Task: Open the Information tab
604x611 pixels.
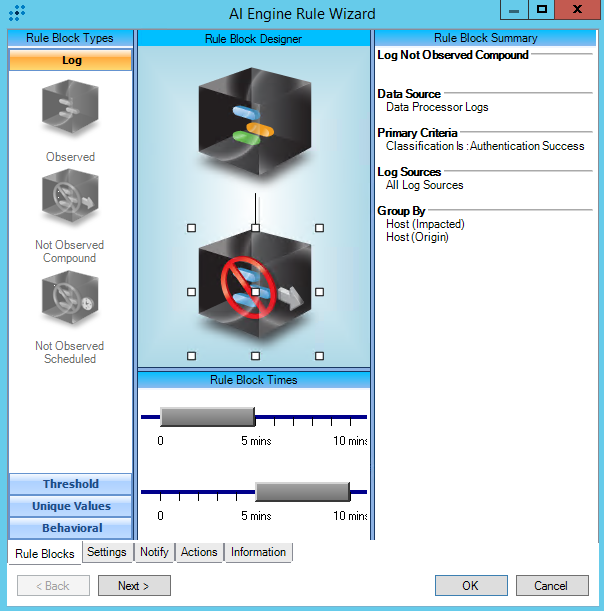Action: pyautogui.click(x=258, y=552)
